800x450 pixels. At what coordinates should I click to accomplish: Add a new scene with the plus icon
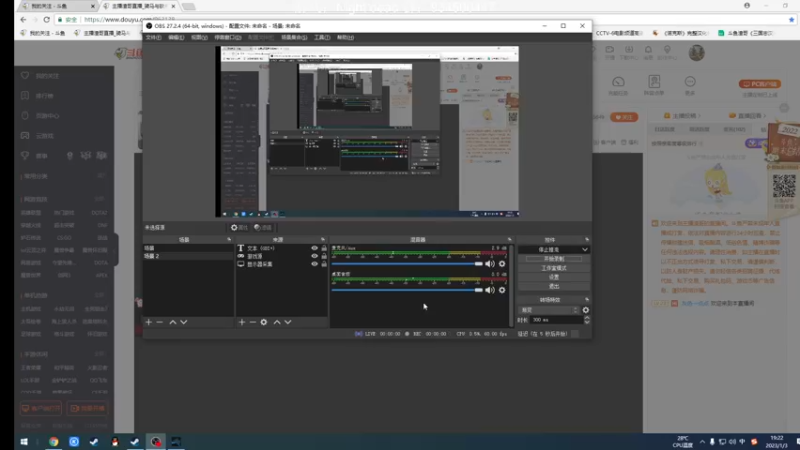click(148, 322)
